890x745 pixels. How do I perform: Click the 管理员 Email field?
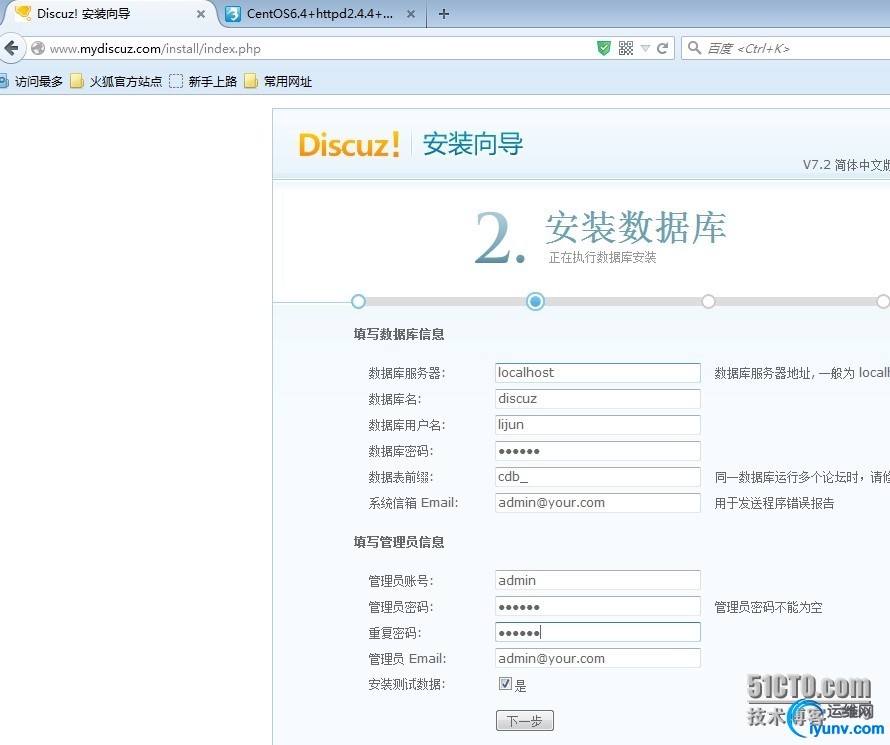click(x=598, y=658)
